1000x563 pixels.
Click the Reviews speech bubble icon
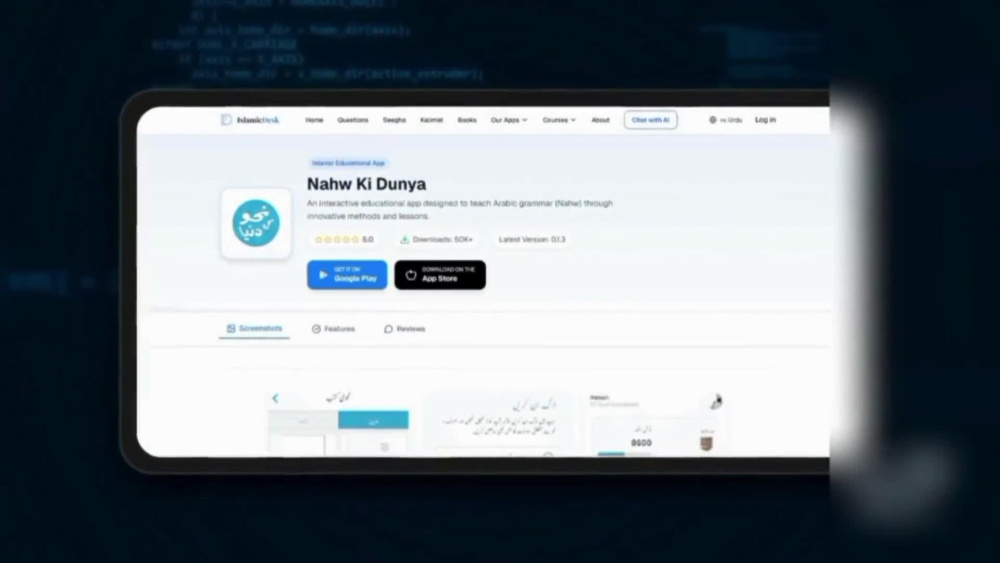(388, 329)
